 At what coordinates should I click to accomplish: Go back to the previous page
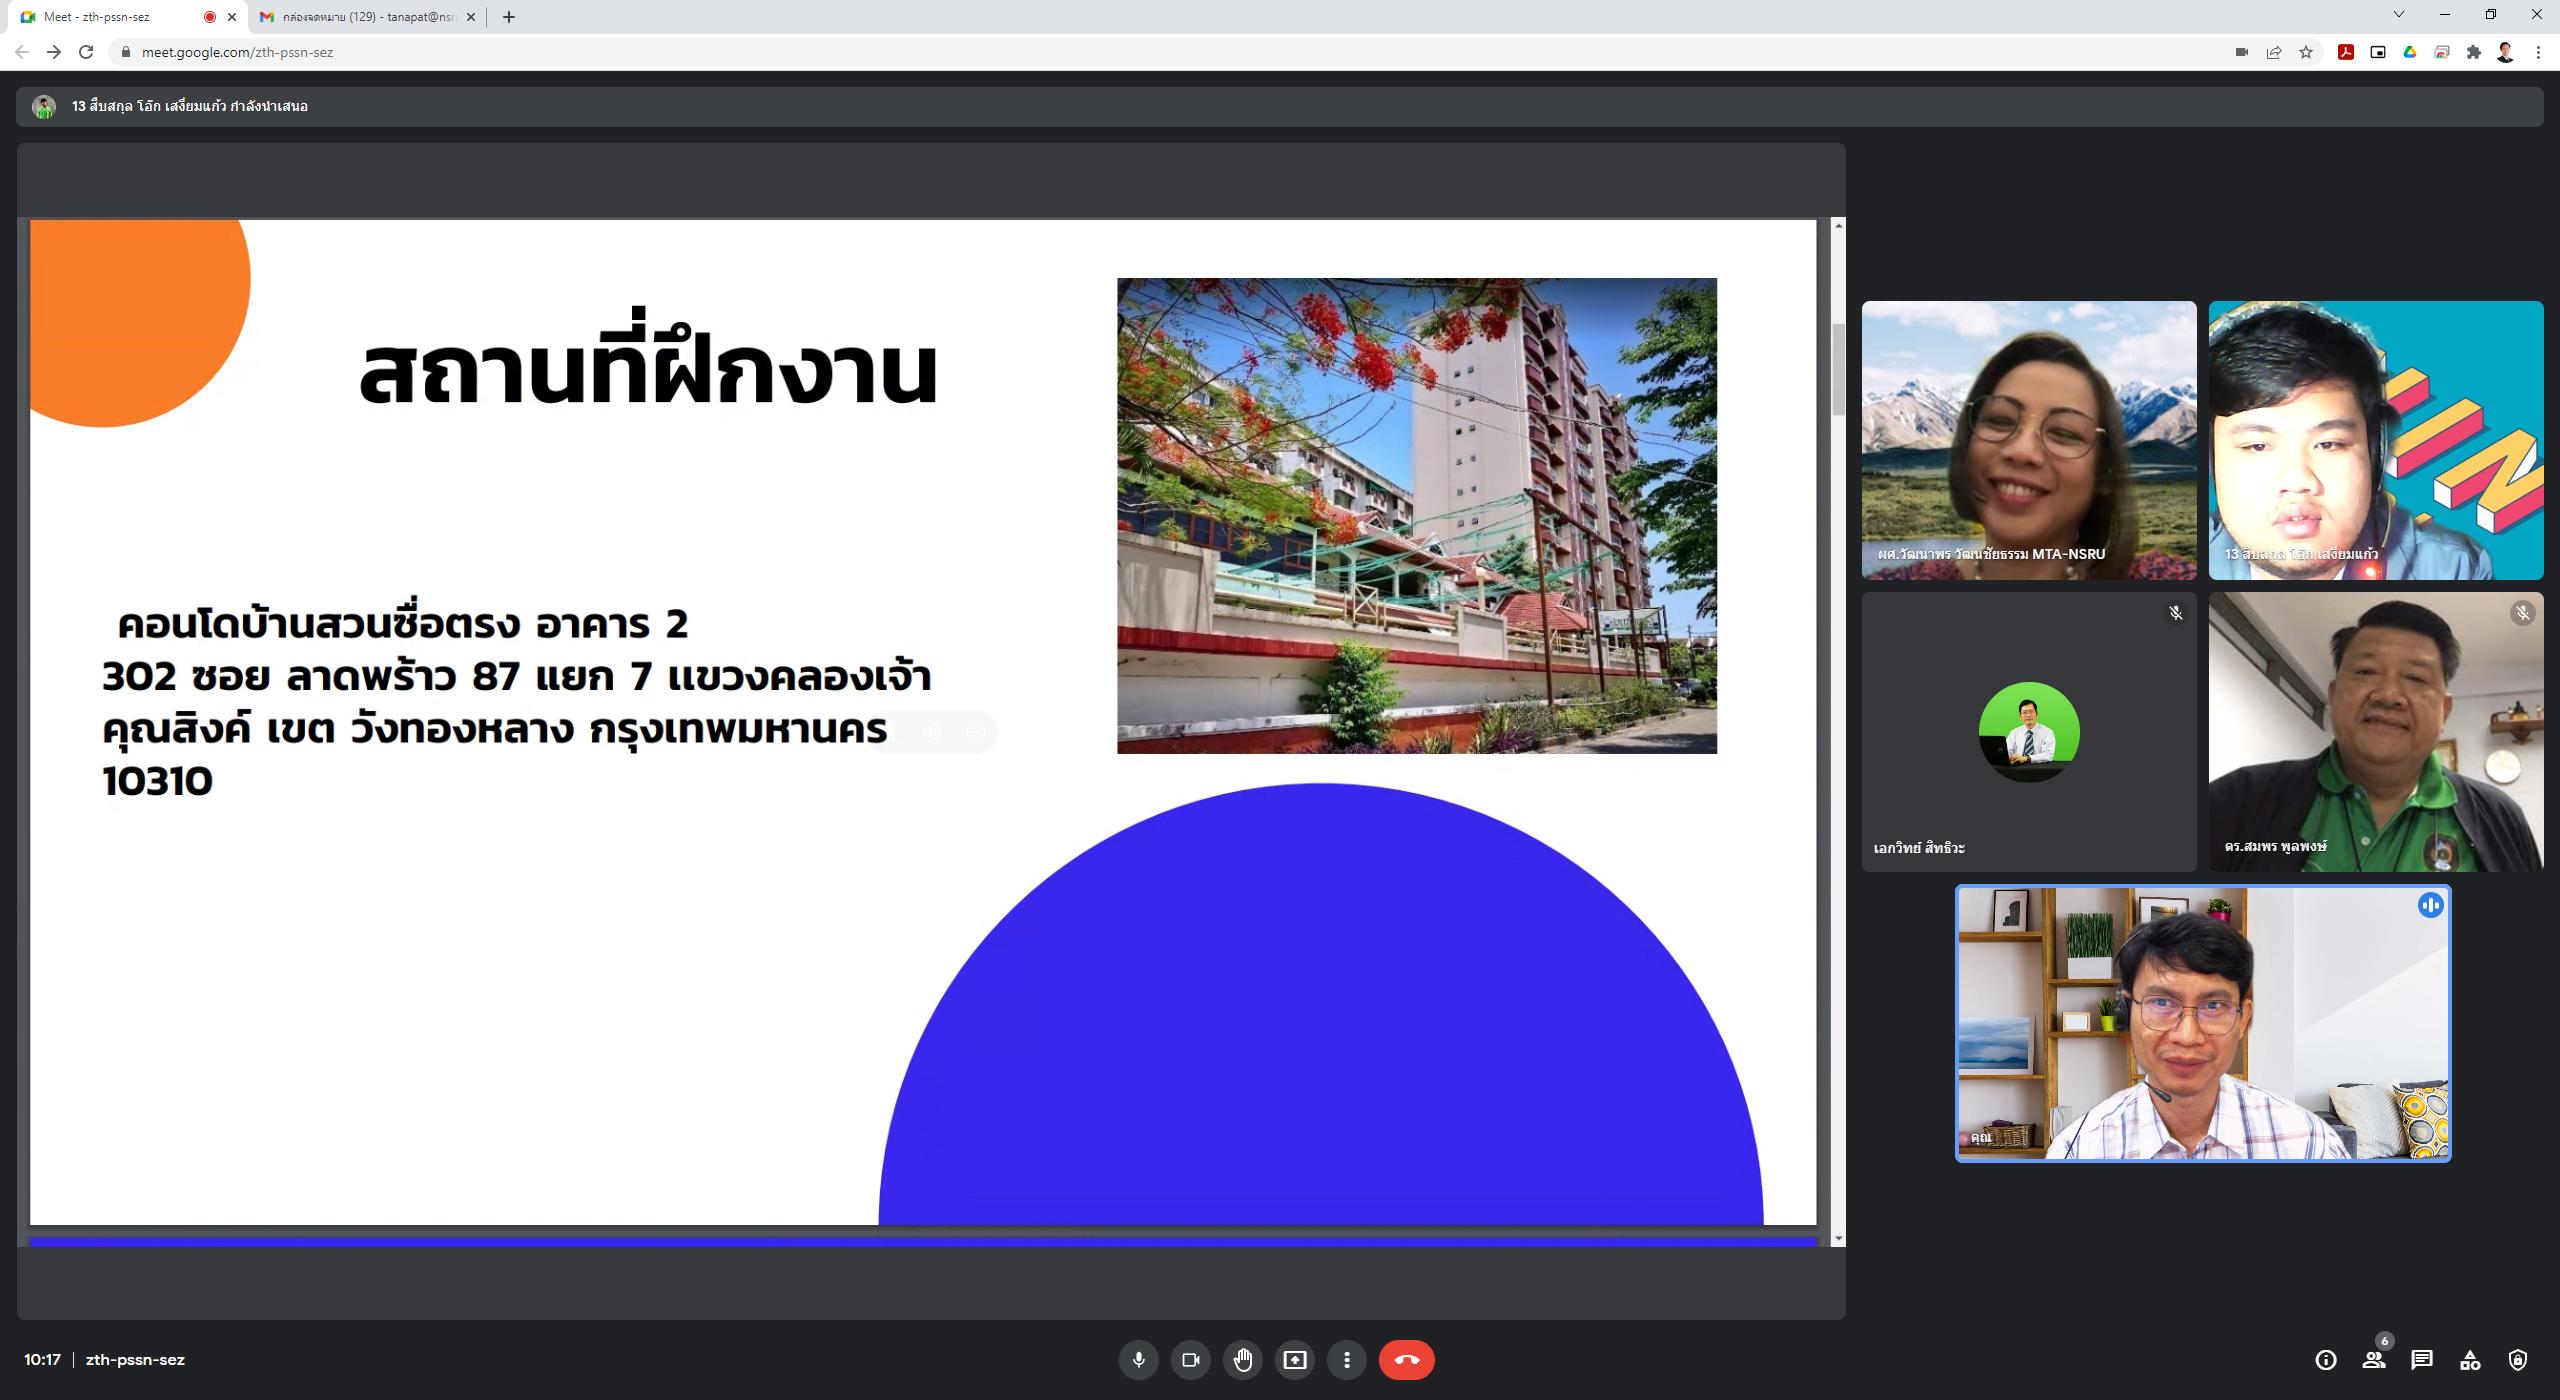pyautogui.click(x=22, y=52)
